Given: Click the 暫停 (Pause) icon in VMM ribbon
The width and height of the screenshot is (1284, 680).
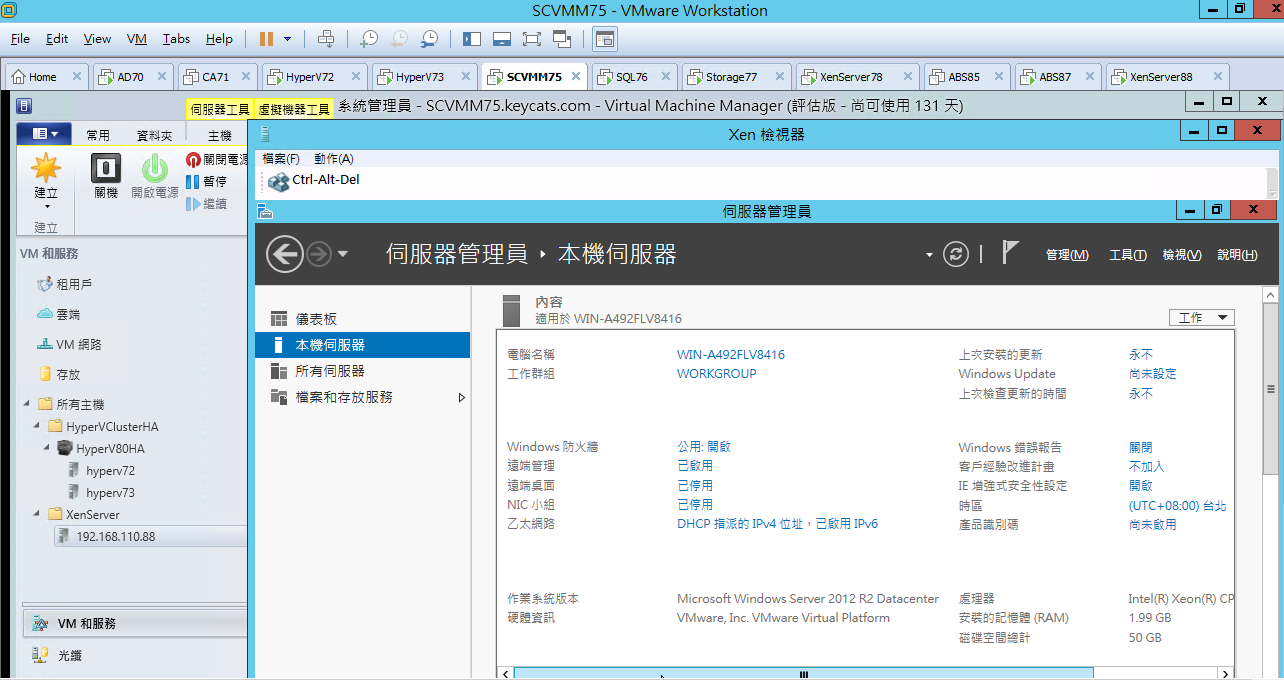Looking at the screenshot, I should [193, 181].
